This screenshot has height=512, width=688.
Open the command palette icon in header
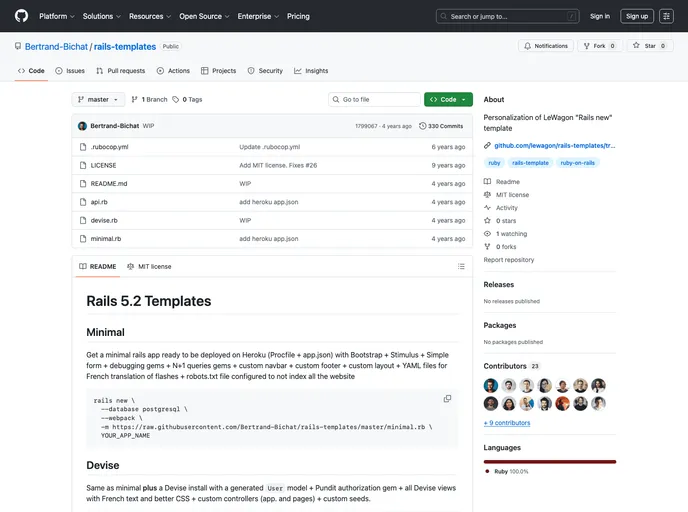[666, 16]
